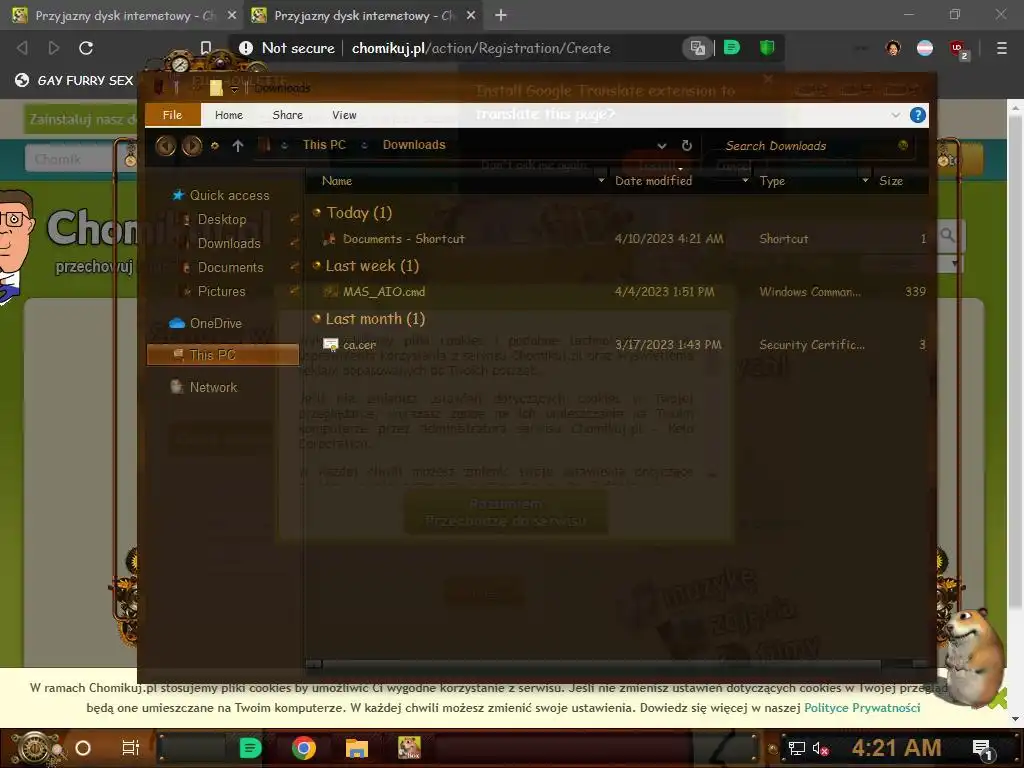Image resolution: width=1024 pixels, height=768 pixels.
Task: Open the Date modified column filter dropdown
Action: tap(745, 181)
